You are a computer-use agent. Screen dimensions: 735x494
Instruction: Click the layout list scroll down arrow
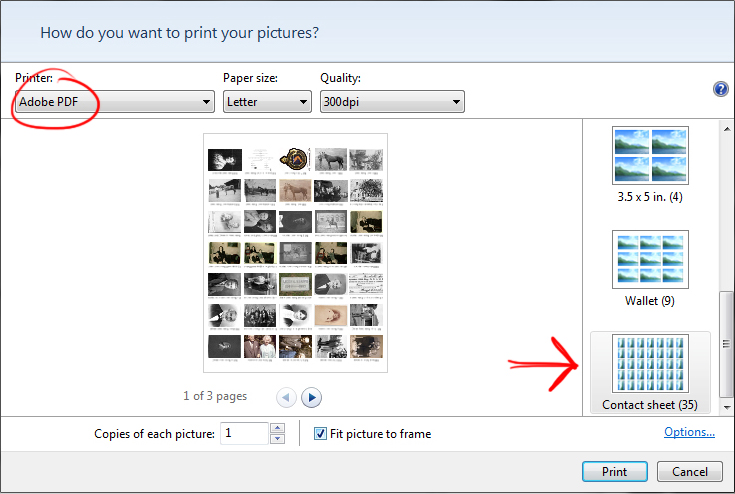pyautogui.click(x=727, y=407)
